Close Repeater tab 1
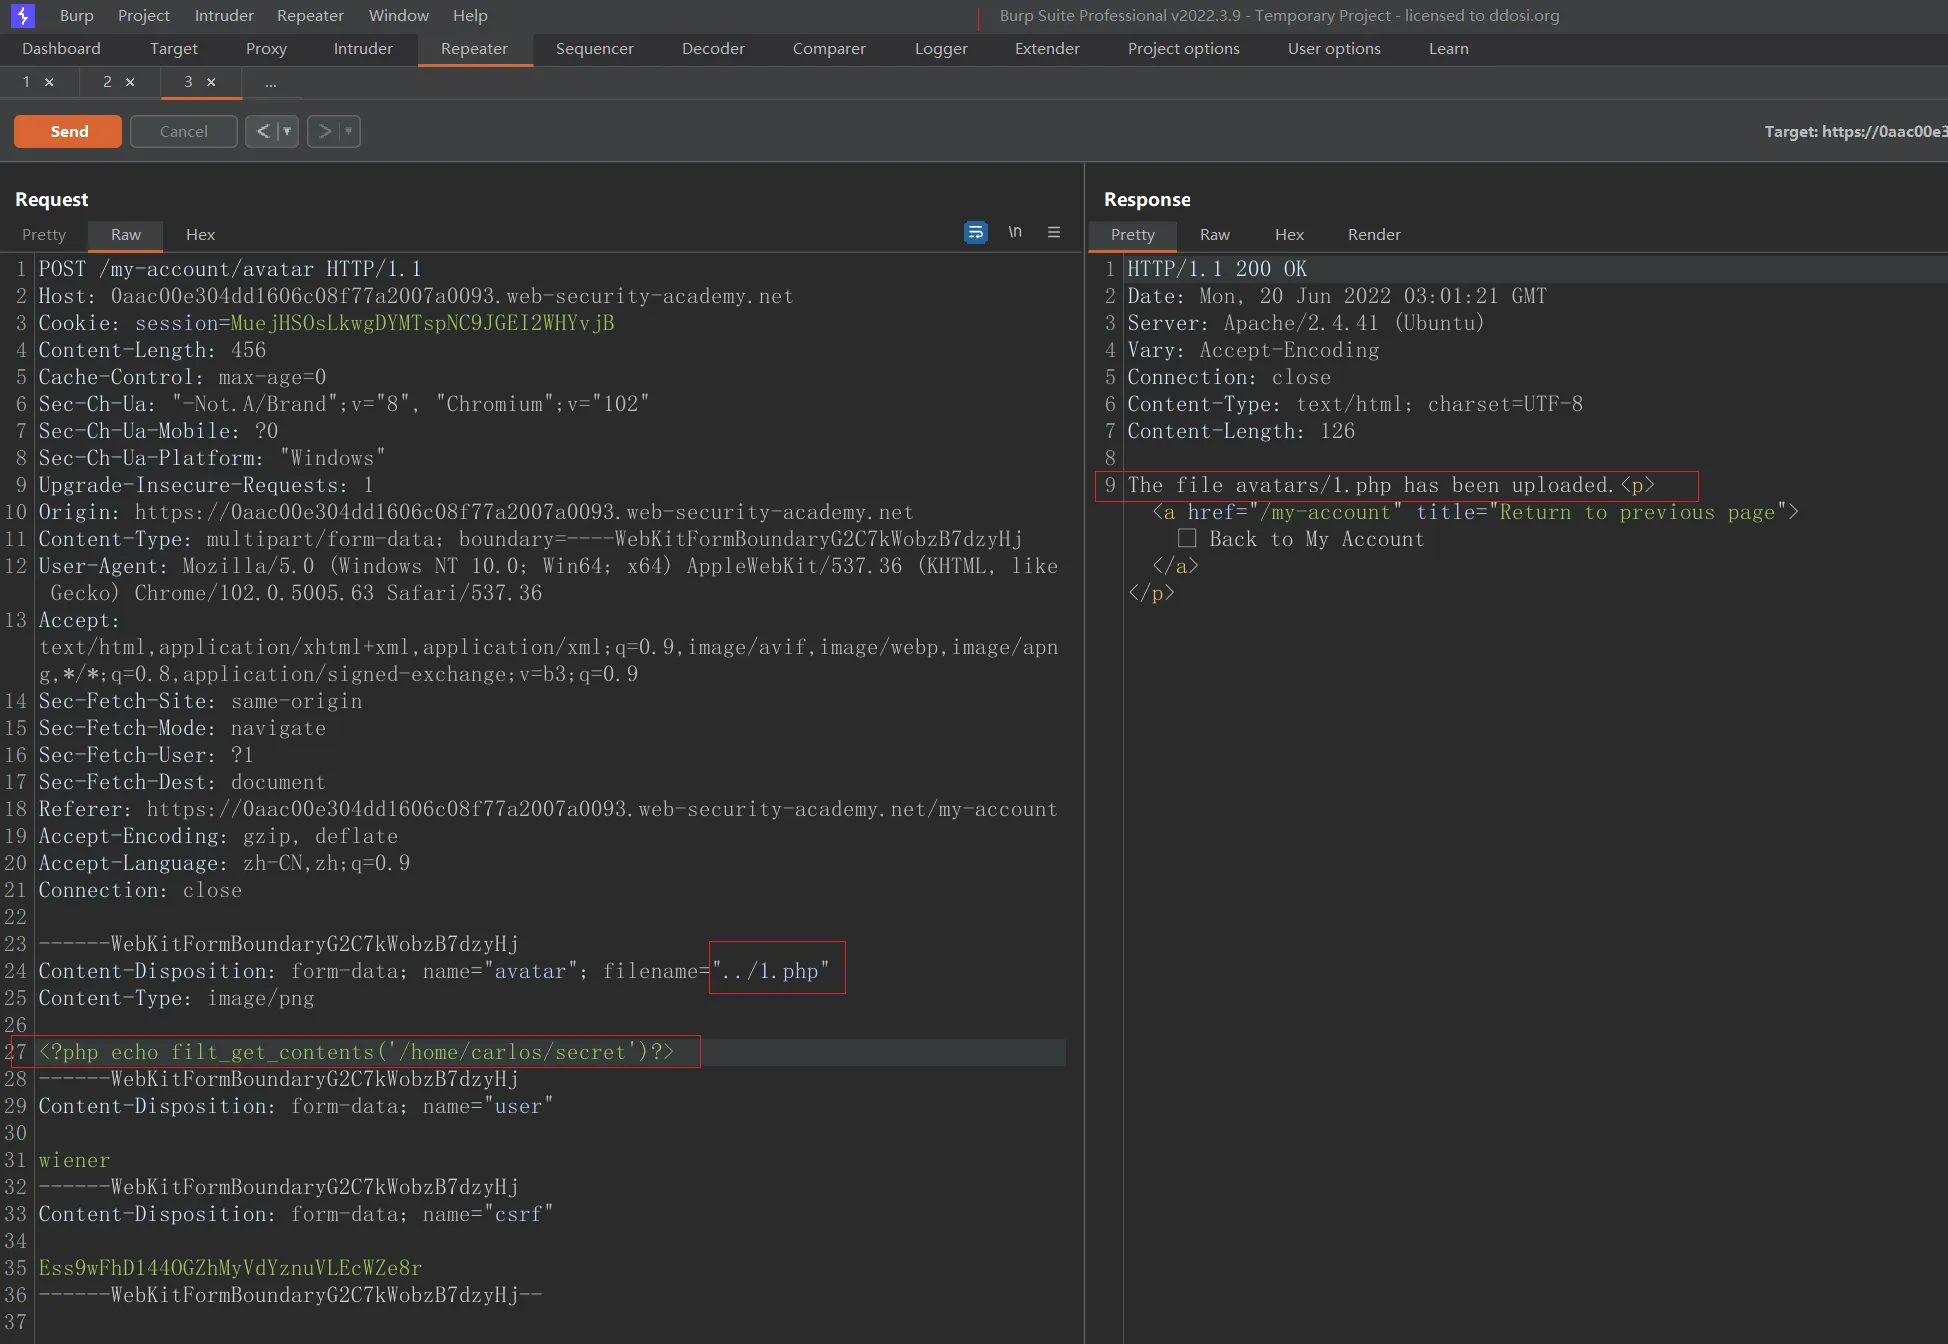 coord(49,83)
